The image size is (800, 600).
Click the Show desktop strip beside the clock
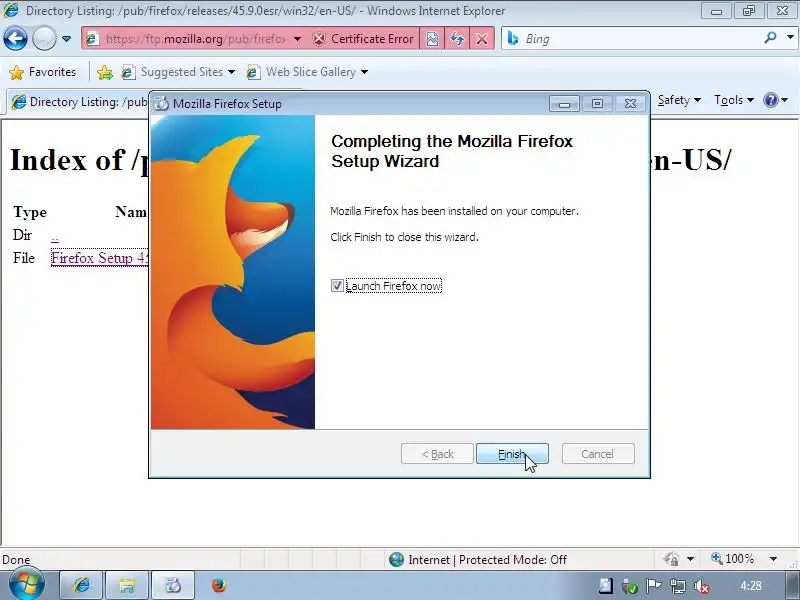(x=790, y=586)
